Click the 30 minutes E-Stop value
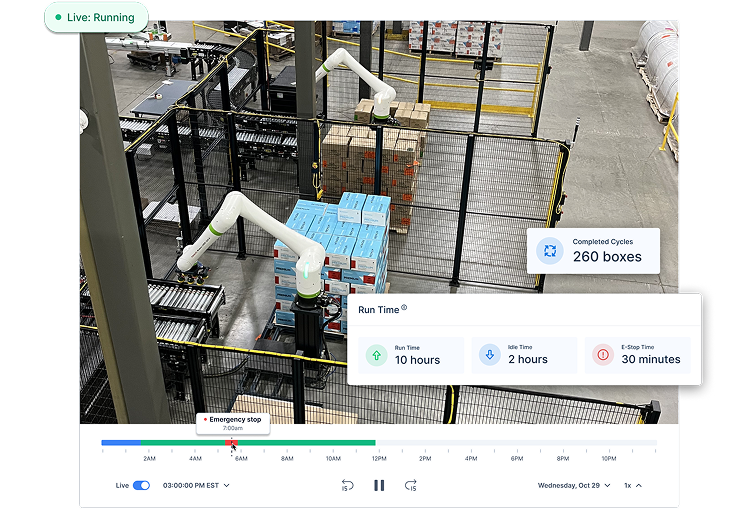The height and width of the screenshot is (510, 746). [651, 360]
